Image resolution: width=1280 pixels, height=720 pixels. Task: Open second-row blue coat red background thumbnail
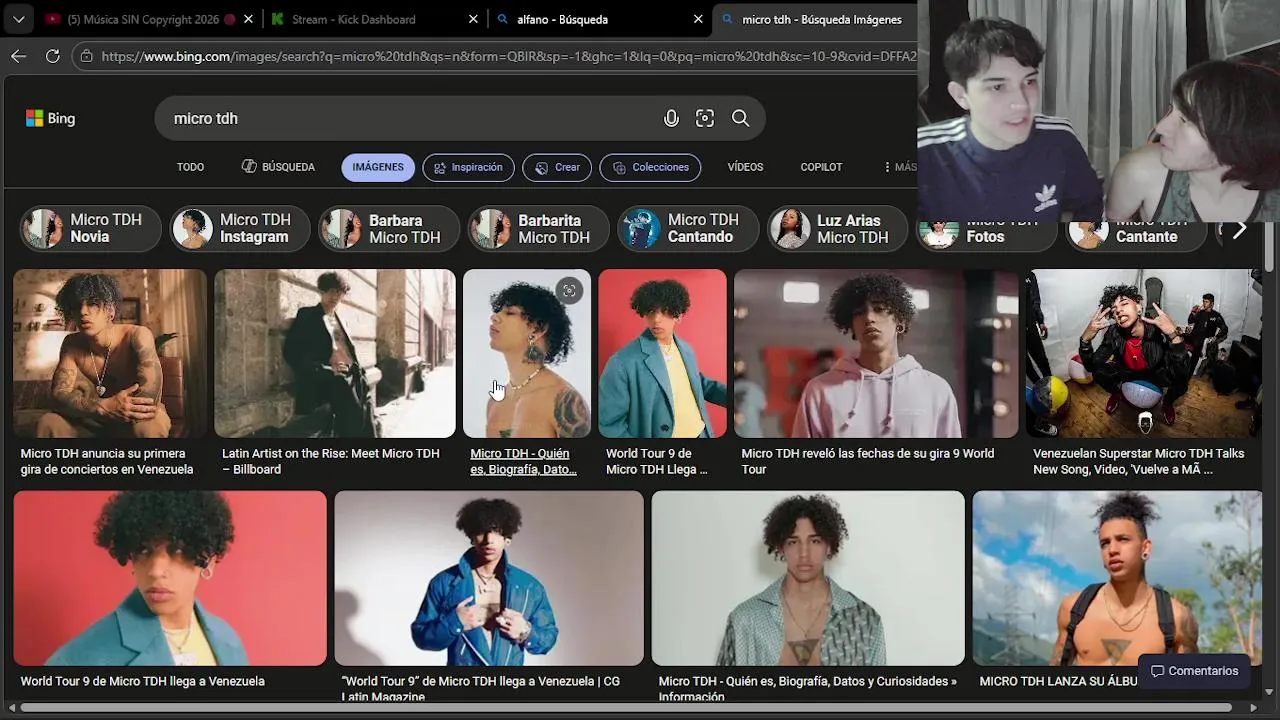tap(170, 578)
